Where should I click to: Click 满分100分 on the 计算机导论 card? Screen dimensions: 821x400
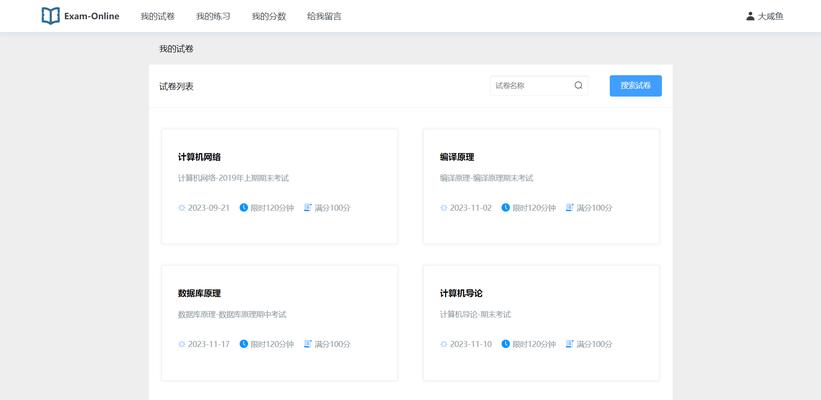pyautogui.click(x=594, y=344)
